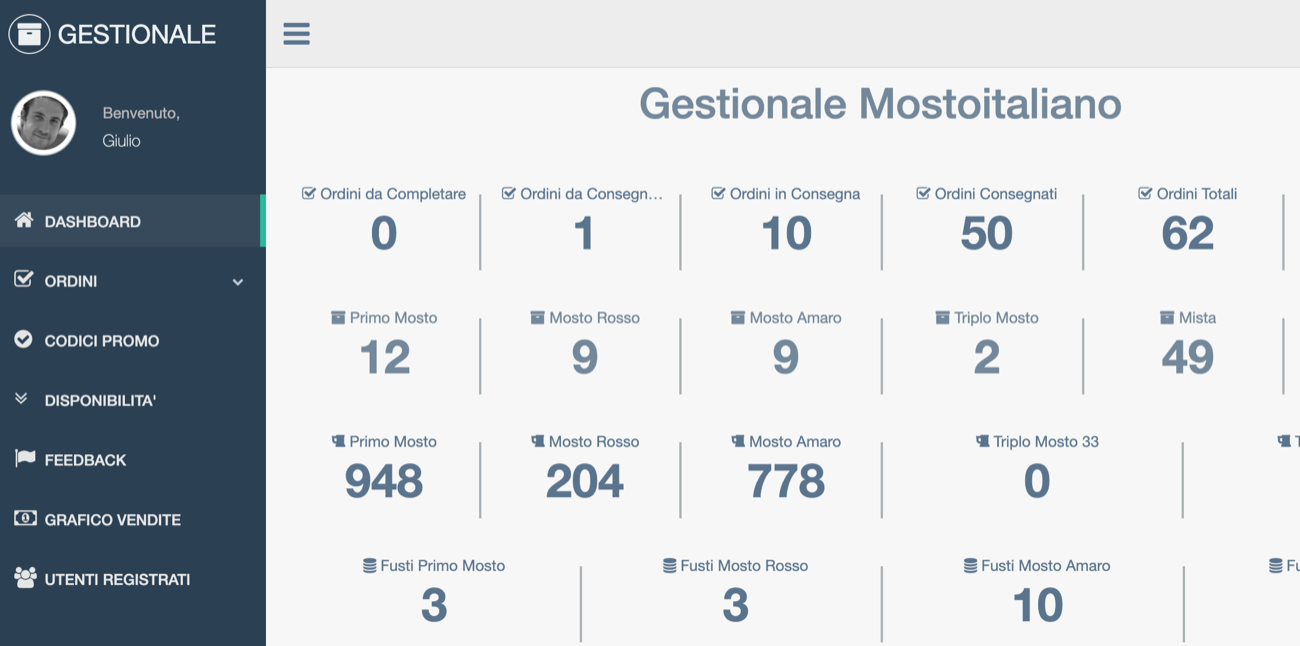
Task: Go to the Dashboard menu item
Action: click(x=92, y=222)
